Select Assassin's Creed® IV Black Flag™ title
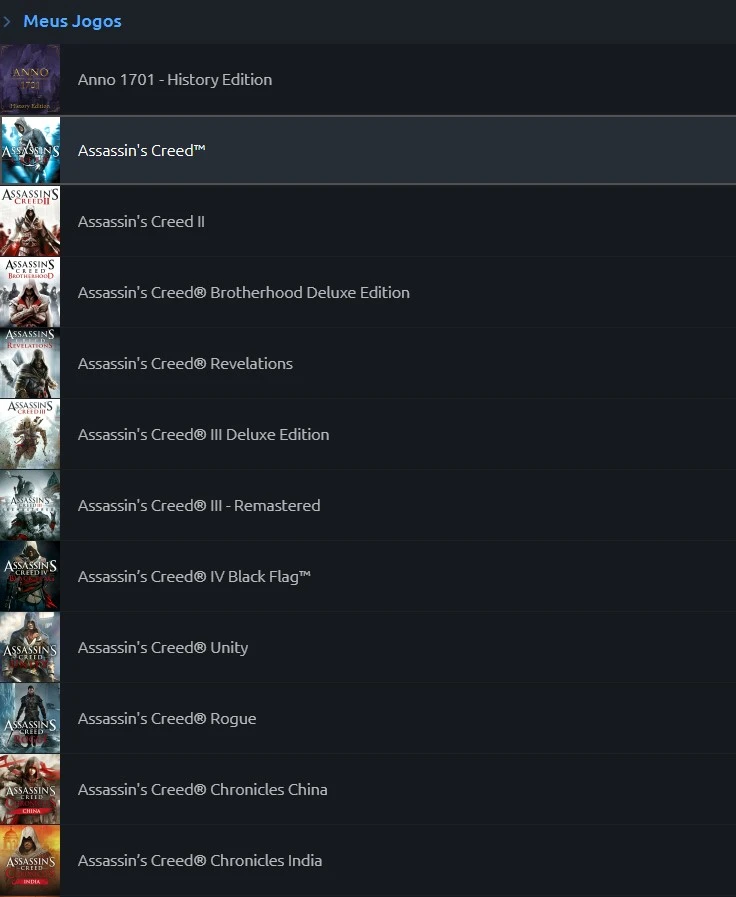Screen dimensions: 736x897 pyautogui.click(x=194, y=576)
